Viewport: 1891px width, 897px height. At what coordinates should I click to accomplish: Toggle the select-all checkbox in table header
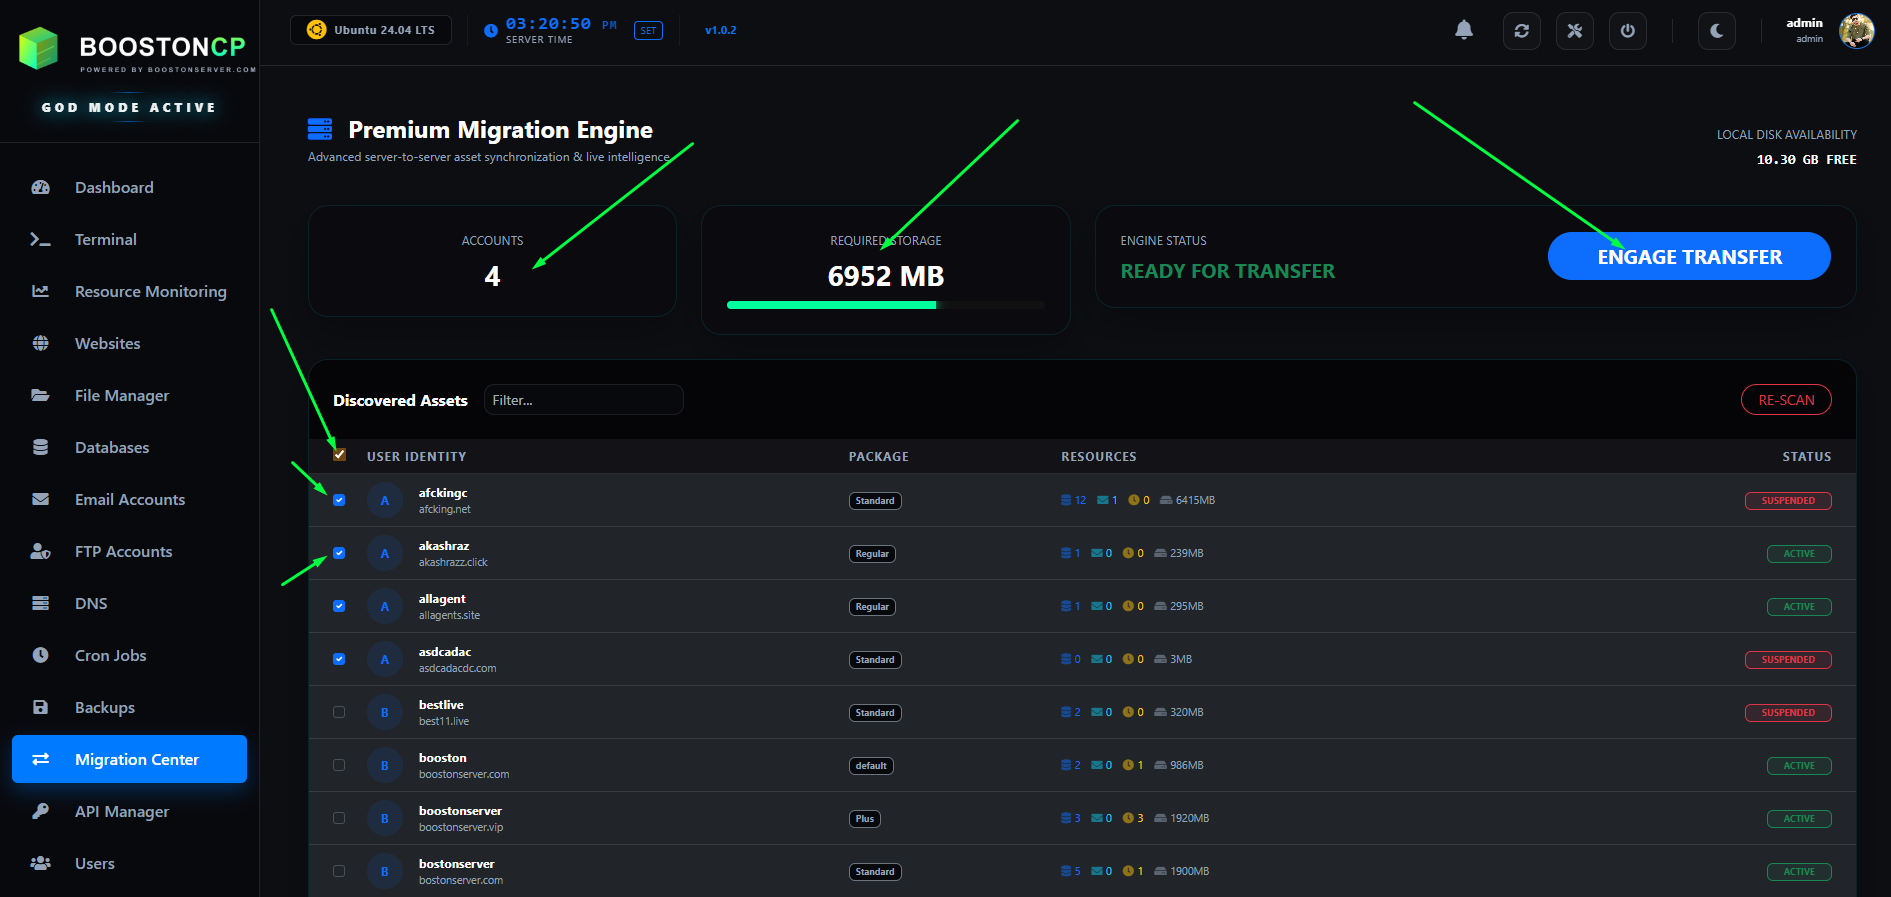coord(339,455)
